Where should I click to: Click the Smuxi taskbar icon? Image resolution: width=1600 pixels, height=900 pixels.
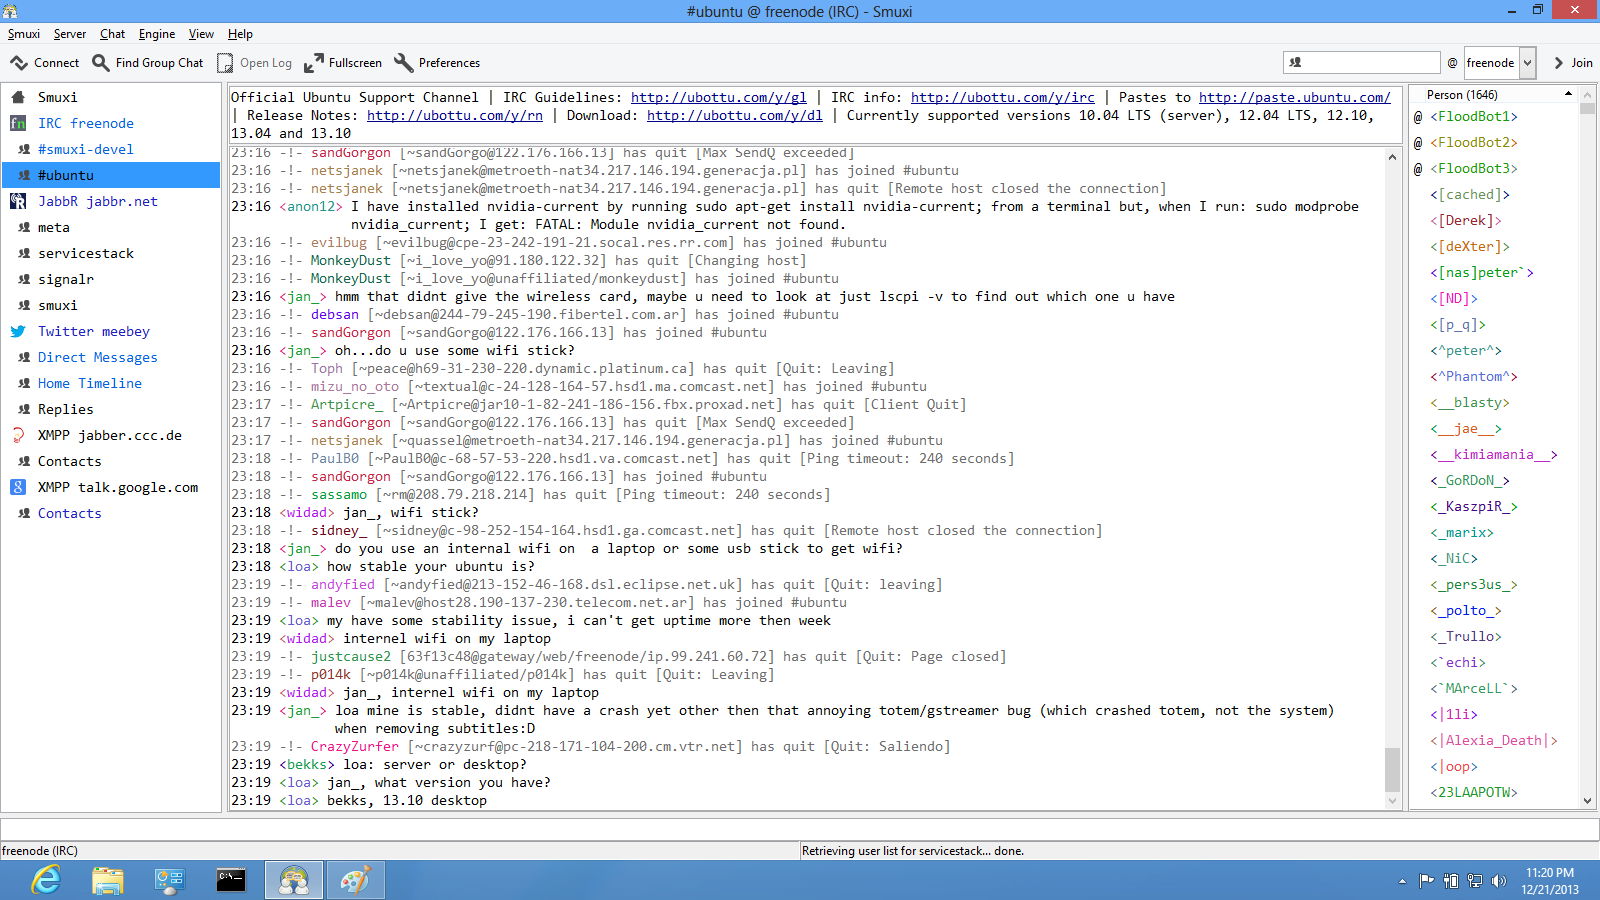(x=293, y=880)
